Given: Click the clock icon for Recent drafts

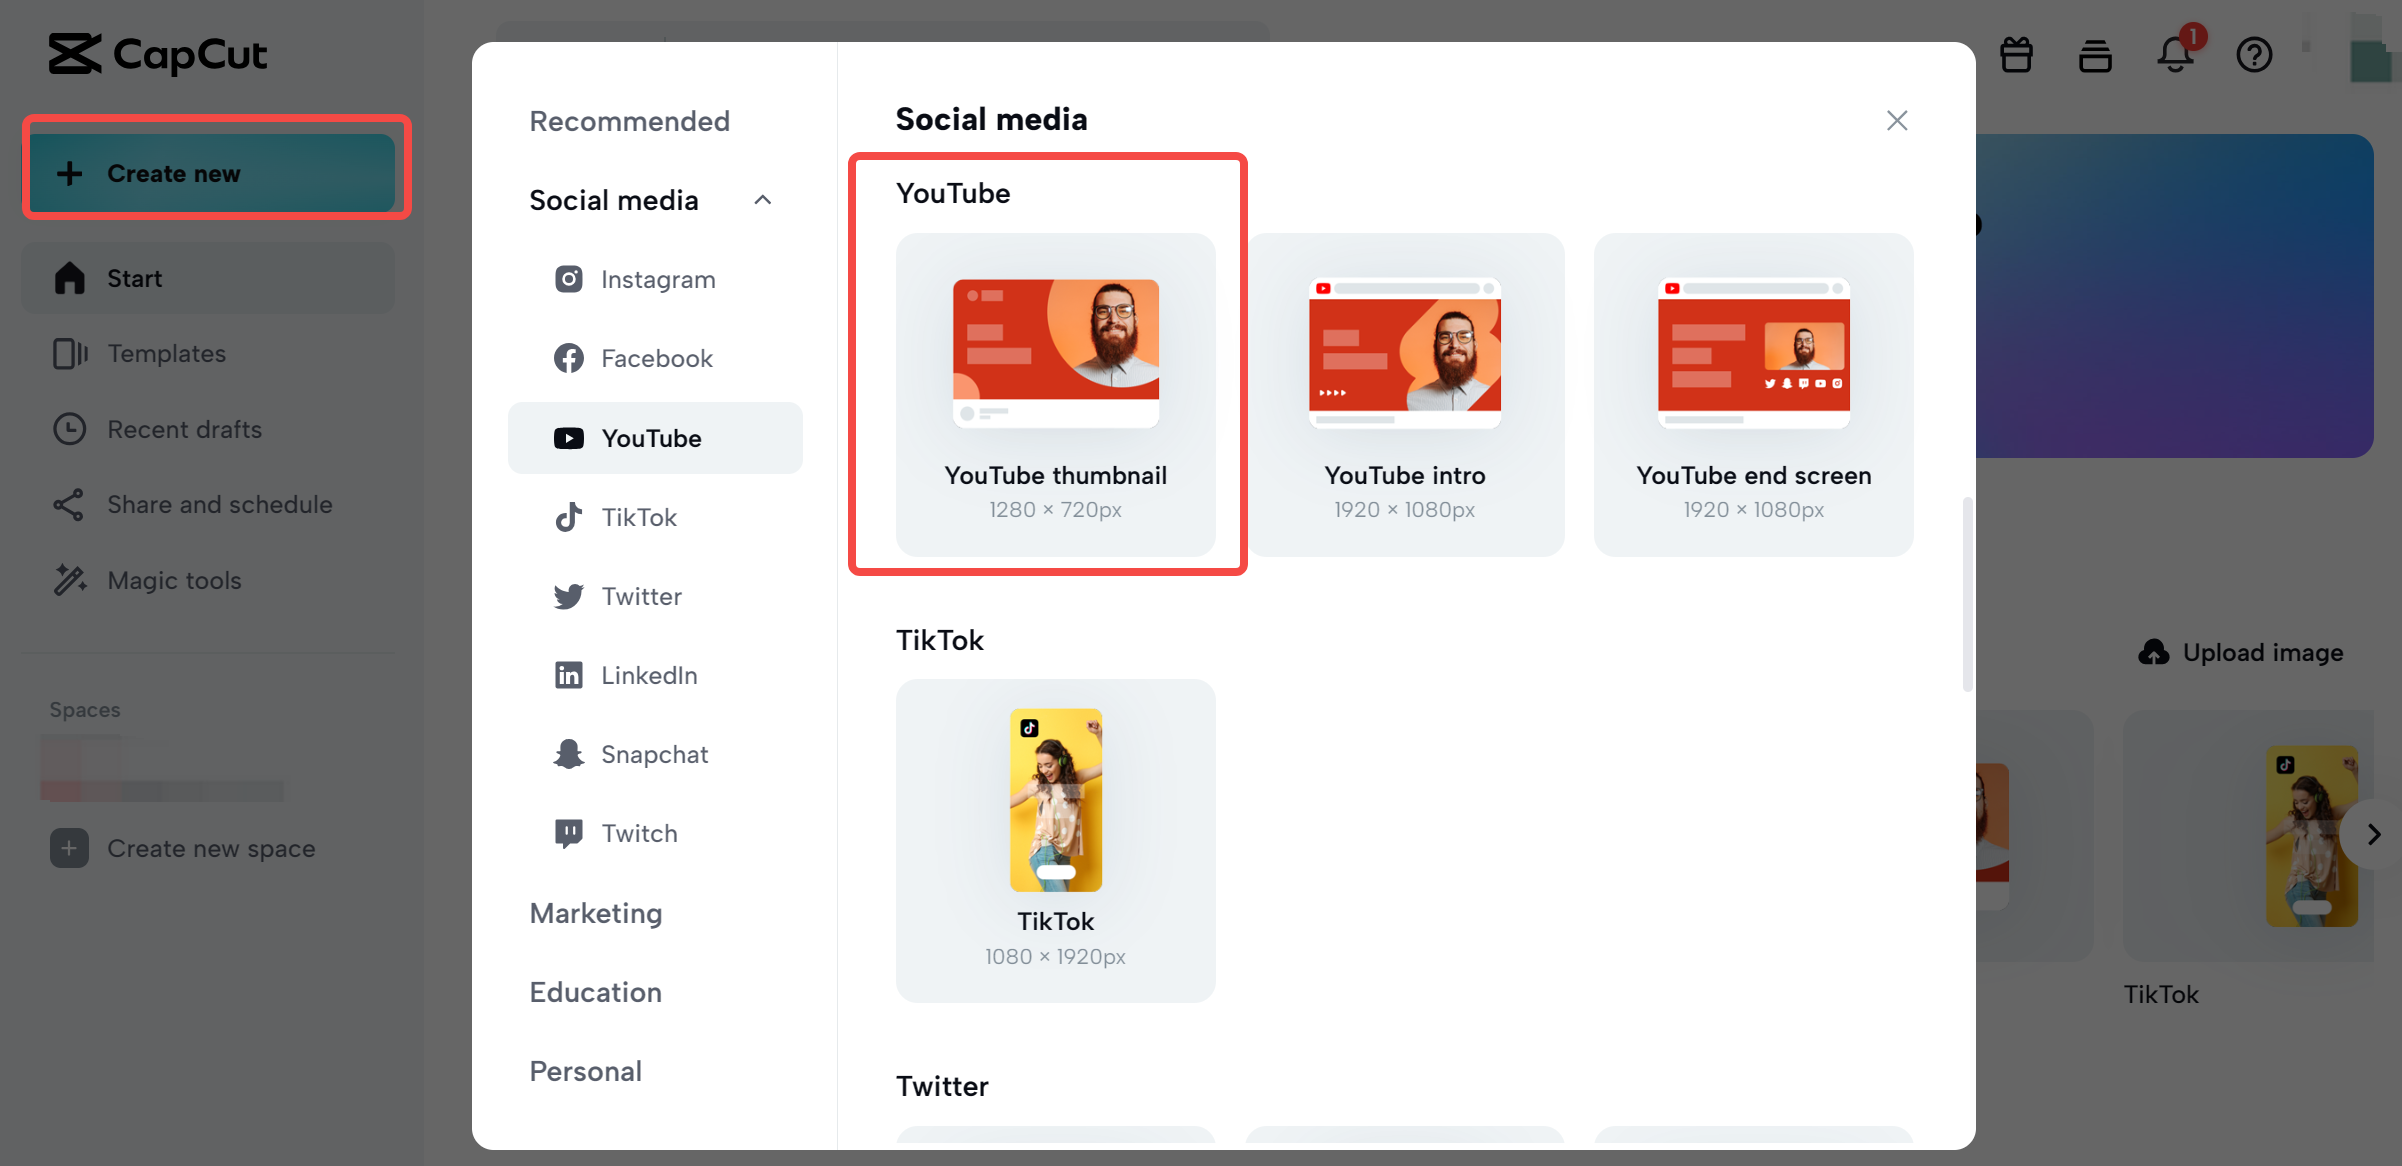Looking at the screenshot, I should 70,429.
